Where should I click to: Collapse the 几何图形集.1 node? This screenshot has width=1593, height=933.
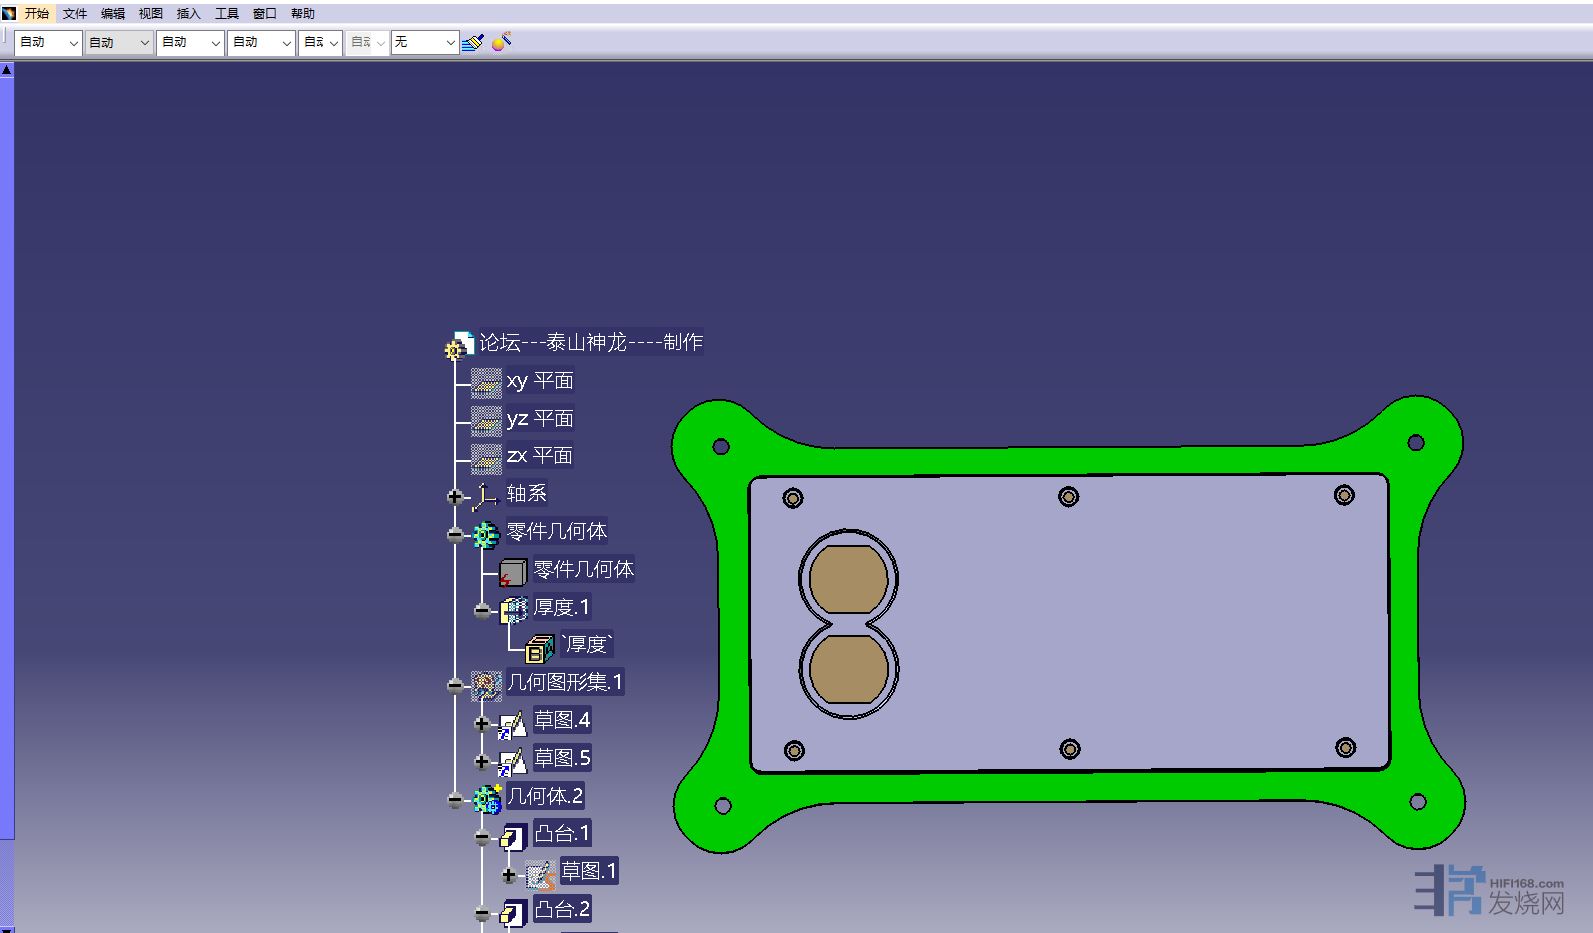[455, 685]
